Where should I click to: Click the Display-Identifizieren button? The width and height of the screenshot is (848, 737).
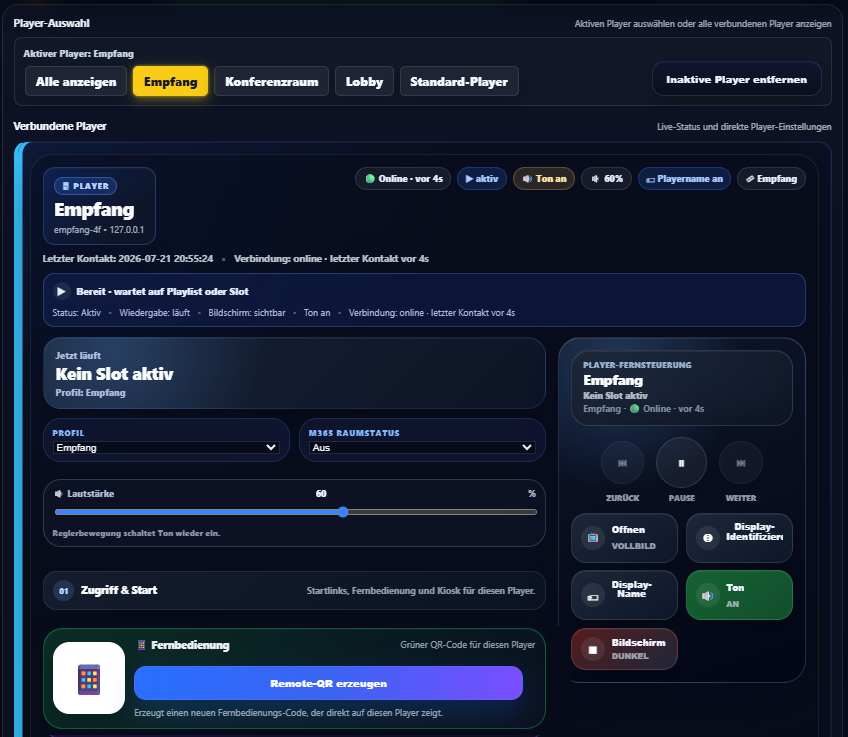point(739,538)
